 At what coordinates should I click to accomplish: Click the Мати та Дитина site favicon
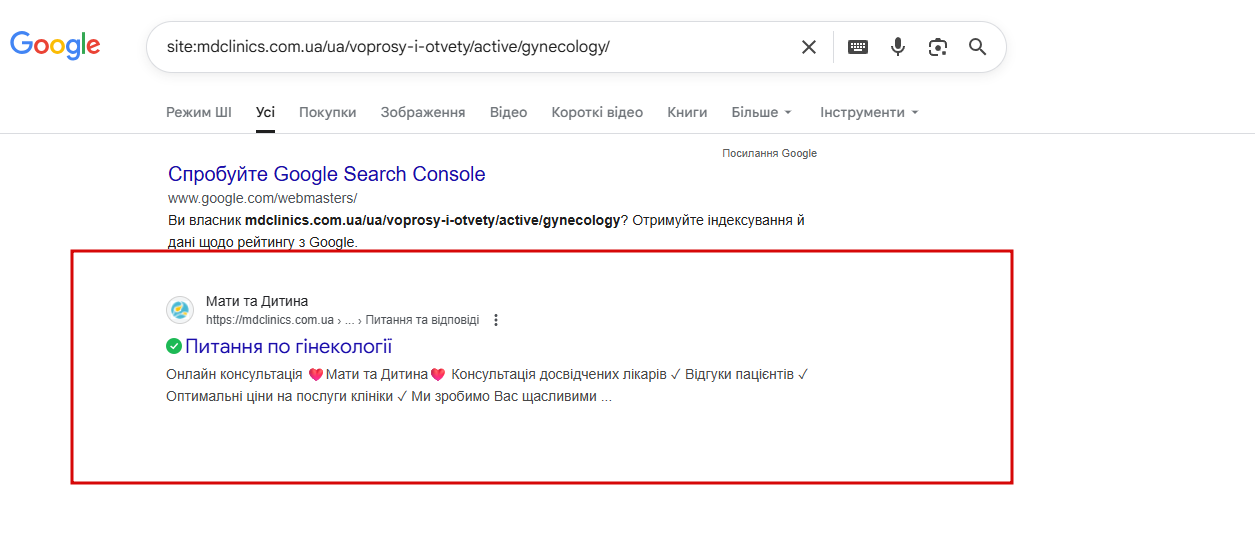point(180,310)
